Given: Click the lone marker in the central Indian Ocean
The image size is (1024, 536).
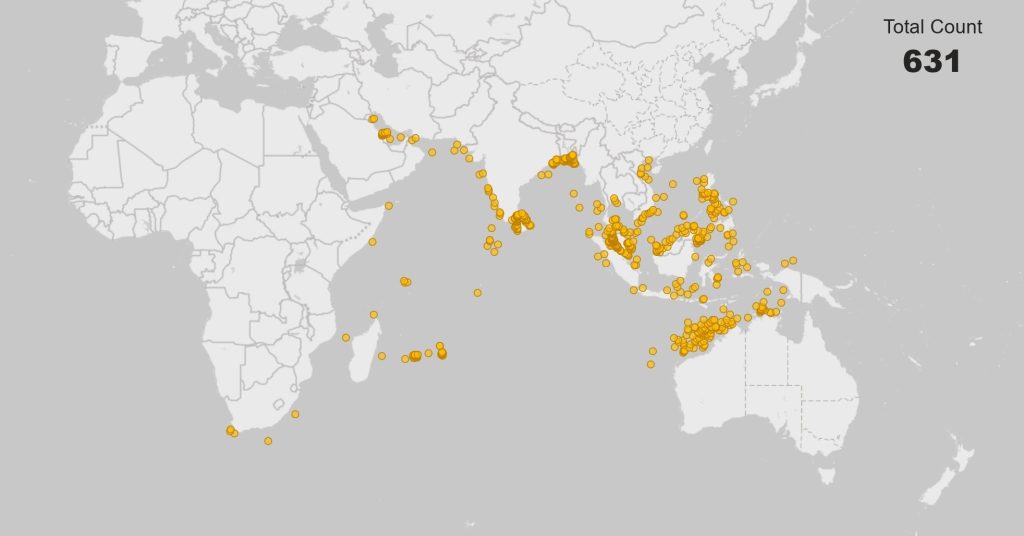Looking at the screenshot, I should (478, 293).
